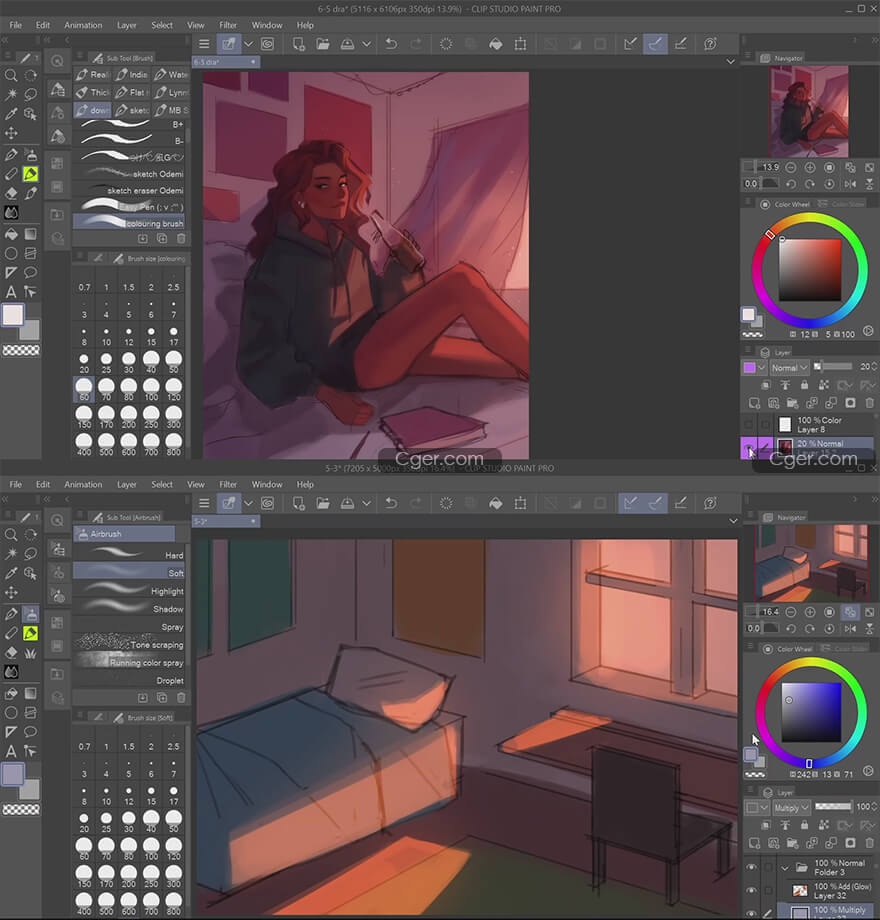
Task: Select the Zoom tool in top window
Action: tap(11, 75)
